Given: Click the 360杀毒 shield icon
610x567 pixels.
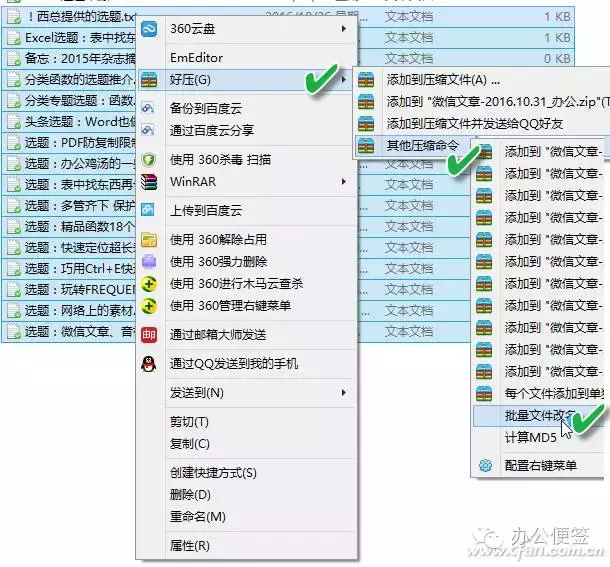Looking at the screenshot, I should click(x=149, y=160).
